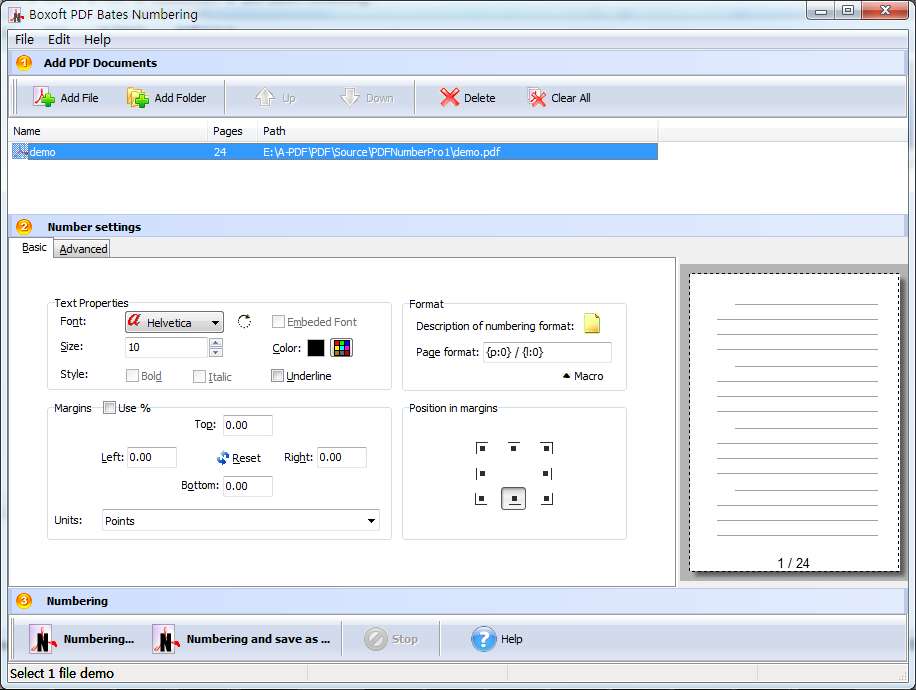Viewport: 916px width, 690px height.
Task: Switch to the Advanced tab
Action: 83,249
